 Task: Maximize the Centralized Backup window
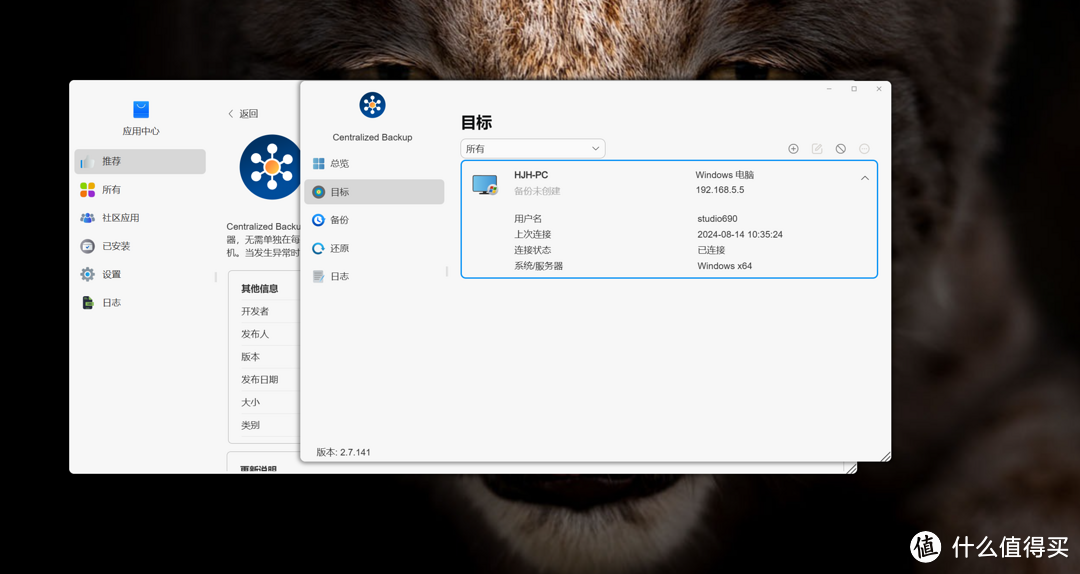(x=854, y=89)
